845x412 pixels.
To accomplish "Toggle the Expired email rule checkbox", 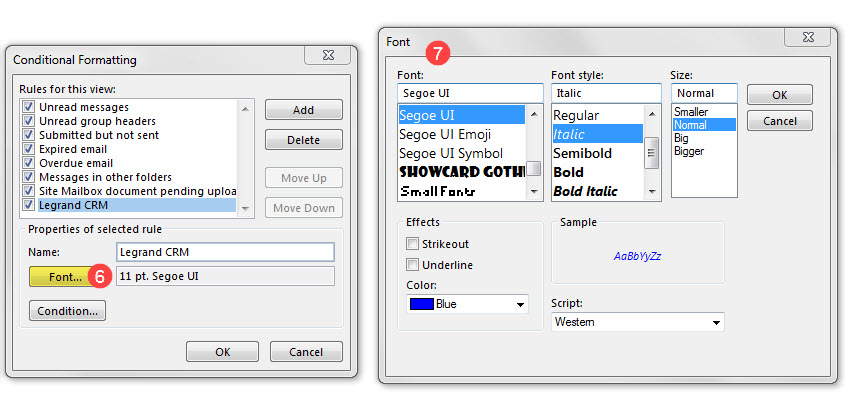I will click(28, 149).
